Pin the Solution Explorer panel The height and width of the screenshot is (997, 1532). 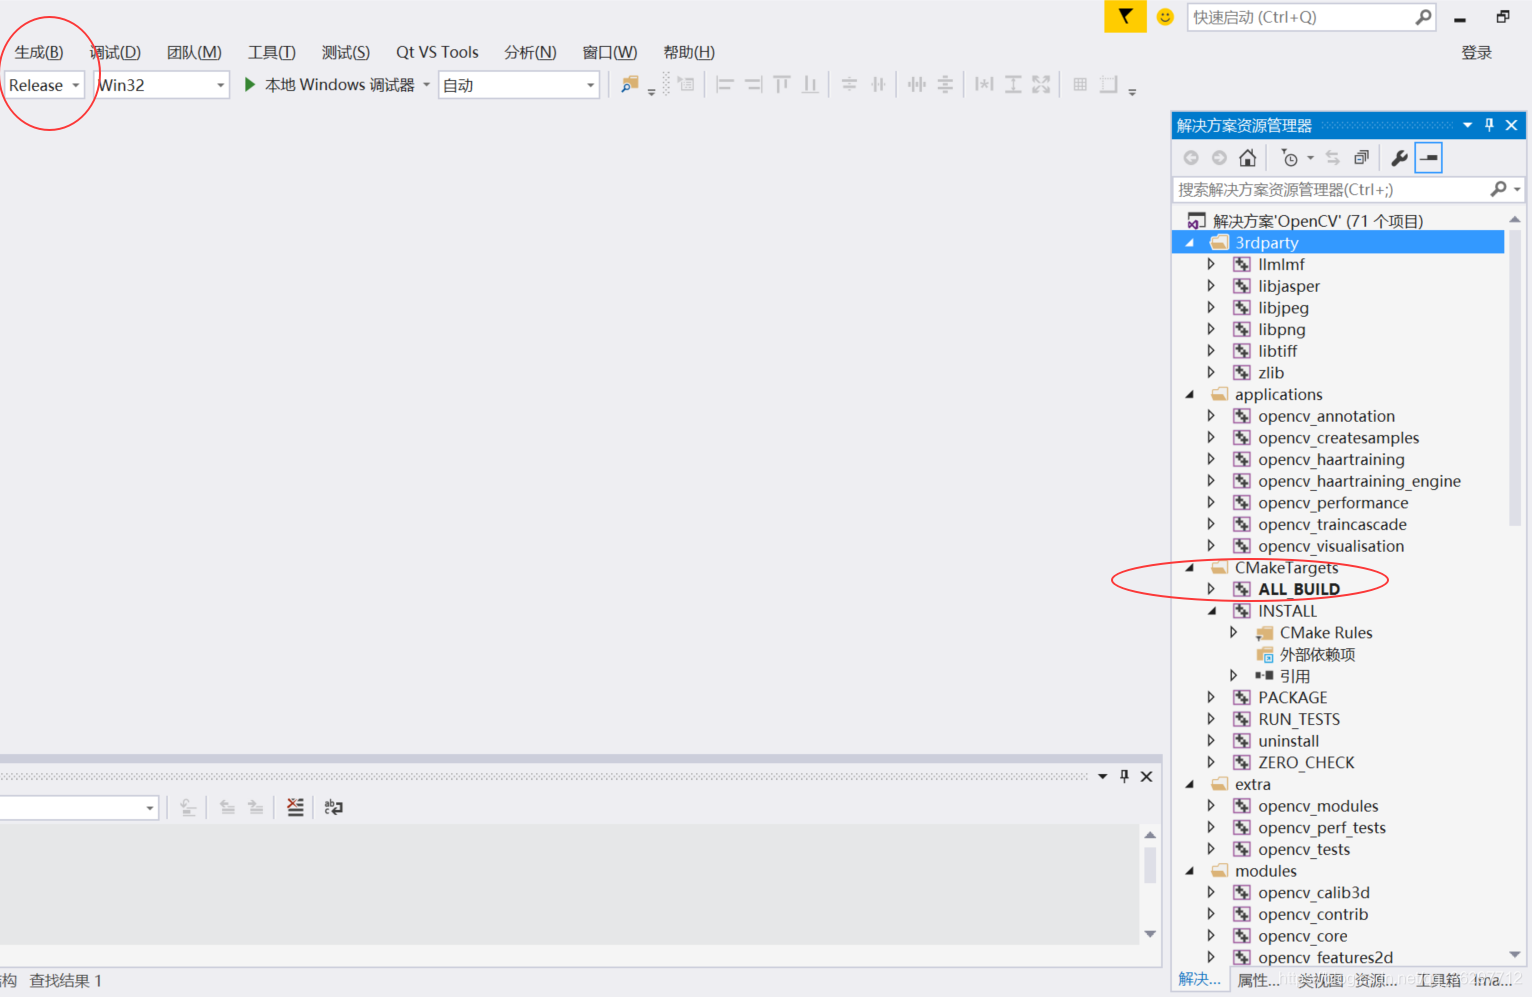coord(1489,125)
